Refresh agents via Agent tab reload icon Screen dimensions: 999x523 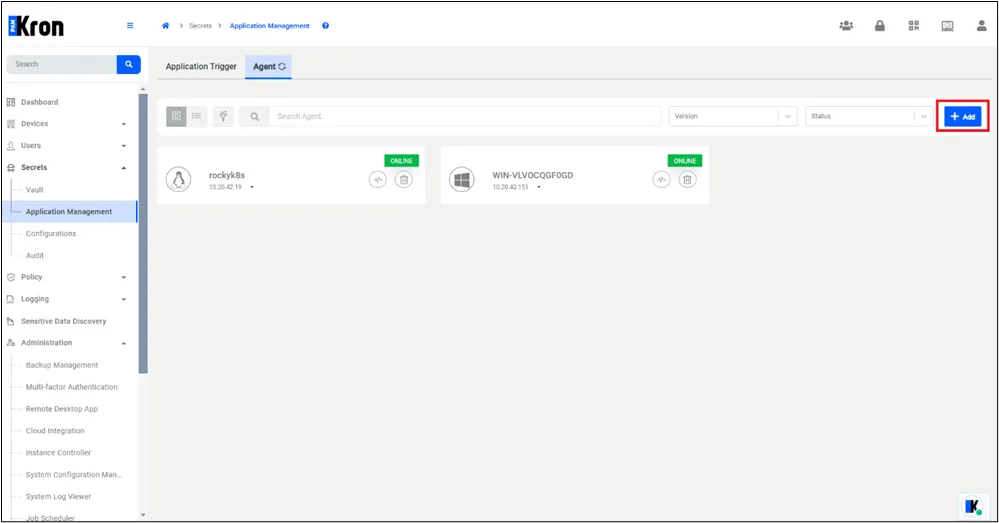pyautogui.click(x=282, y=66)
